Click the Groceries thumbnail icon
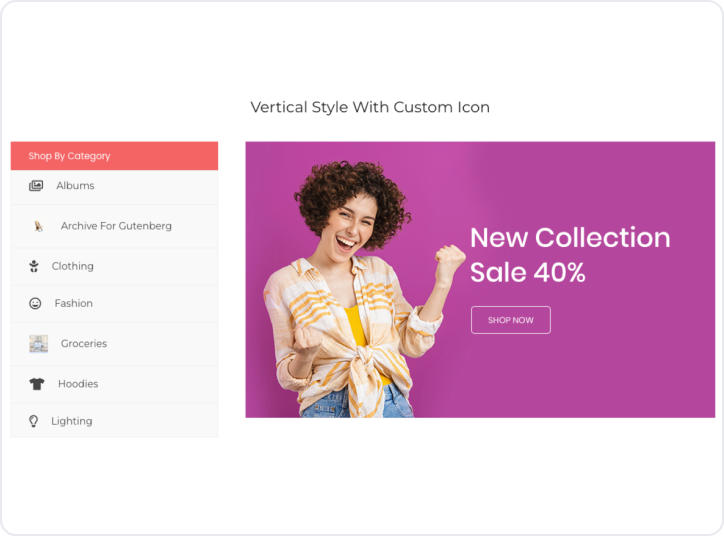The image size is (724, 536). [38, 344]
